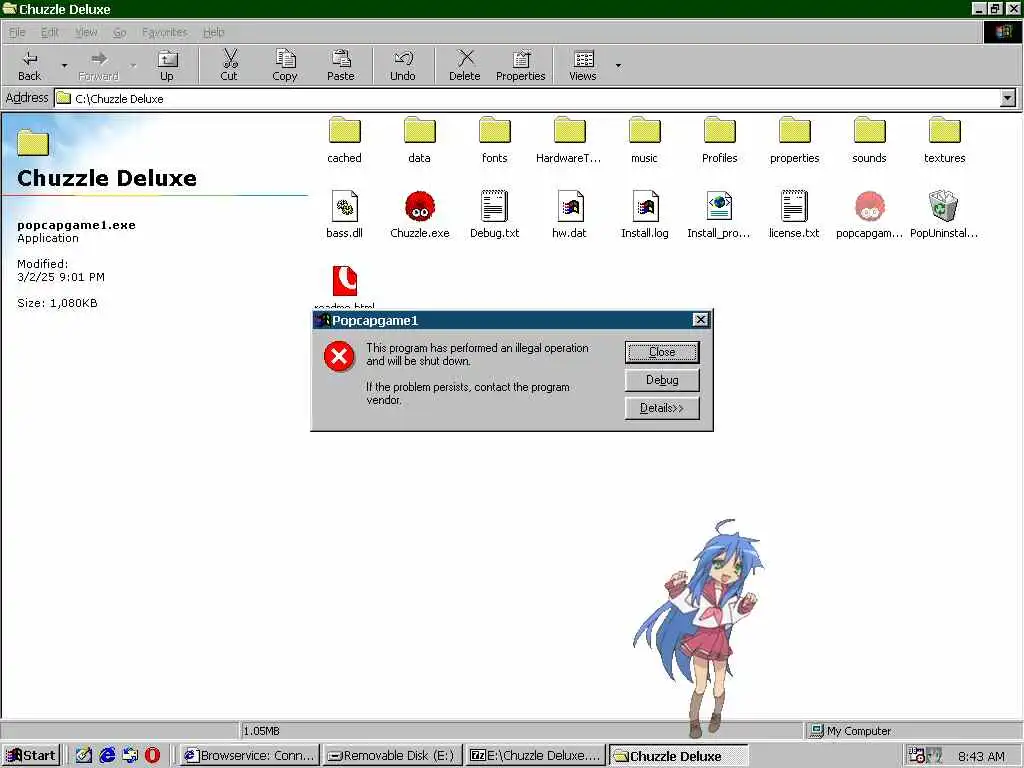The image size is (1024, 768).
Task: Click the address field showing C:\Chuzzle Deluxe
Action: [x=528, y=99]
